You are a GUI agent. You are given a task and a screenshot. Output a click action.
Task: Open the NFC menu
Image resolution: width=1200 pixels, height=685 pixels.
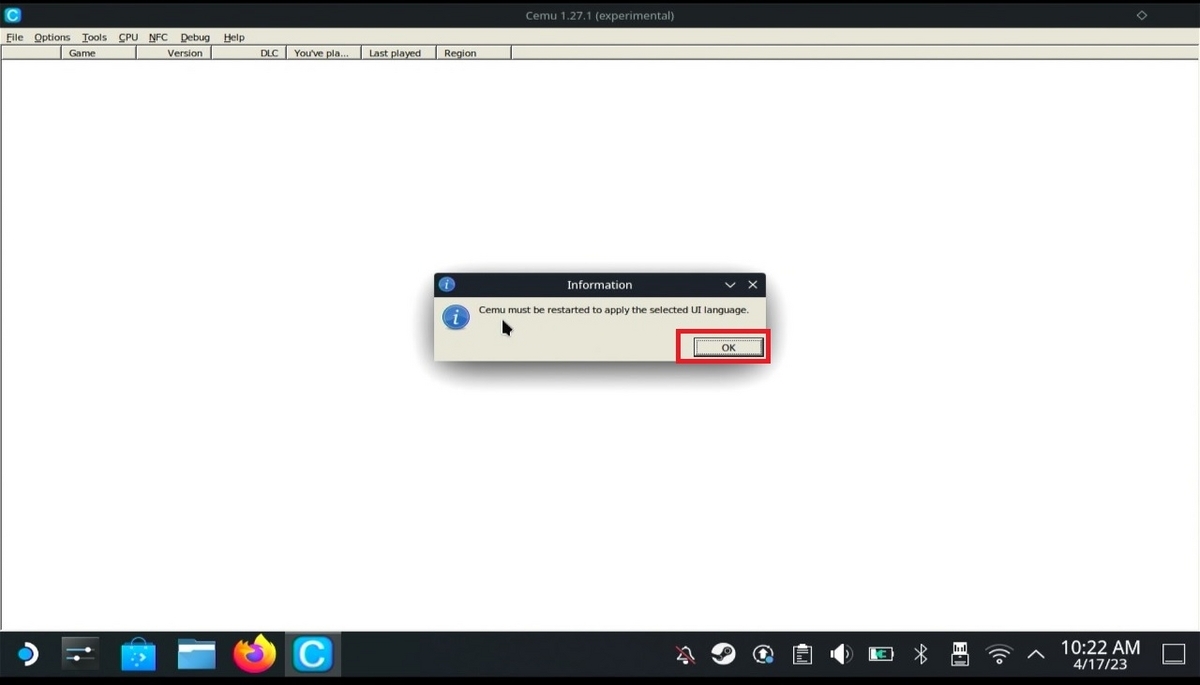158,37
